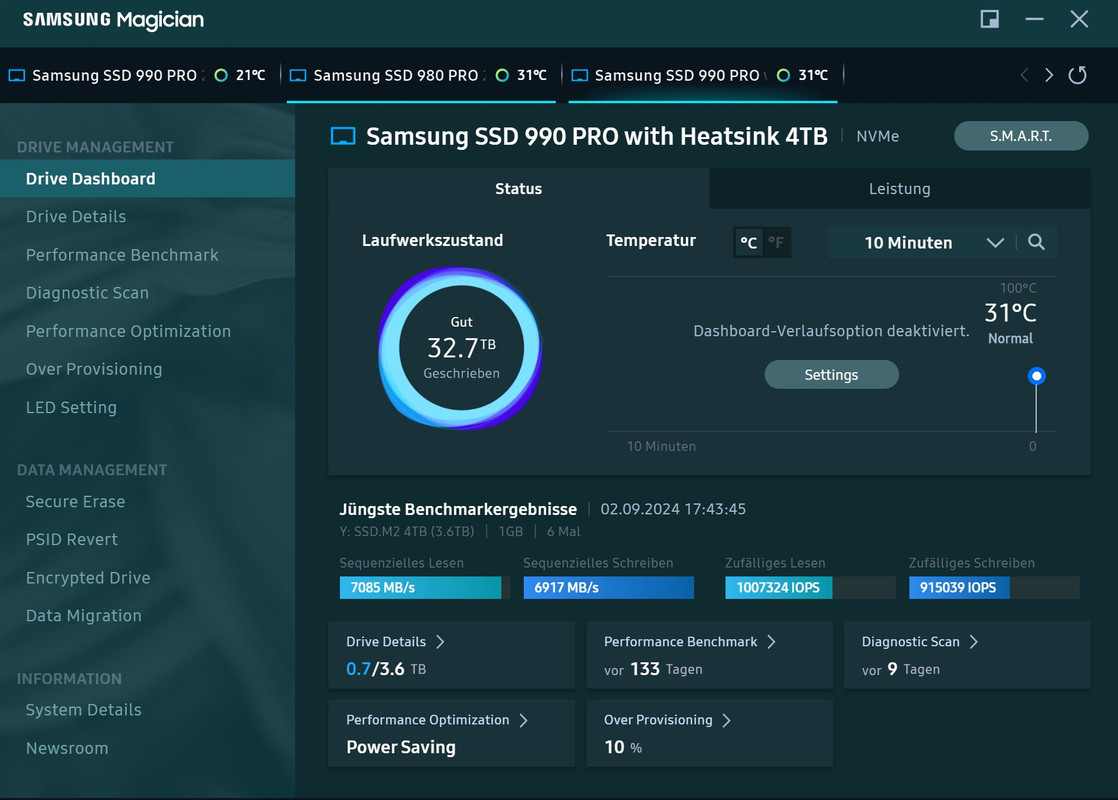
Task: Click the 6917 MB/s sequential write bar
Action: coord(609,588)
